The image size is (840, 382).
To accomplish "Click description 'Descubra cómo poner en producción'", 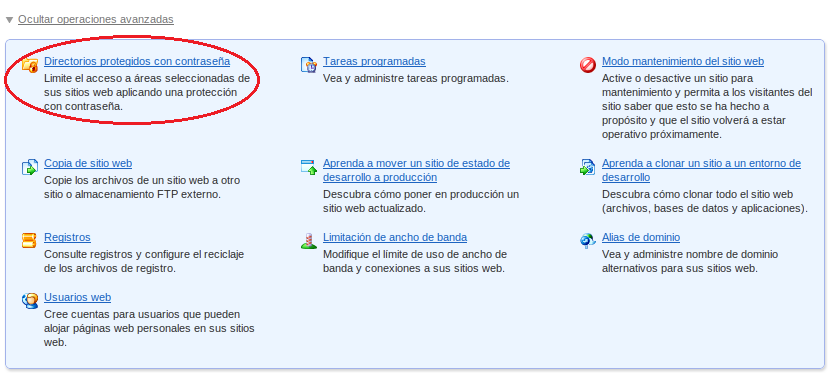I will click(421, 201).
